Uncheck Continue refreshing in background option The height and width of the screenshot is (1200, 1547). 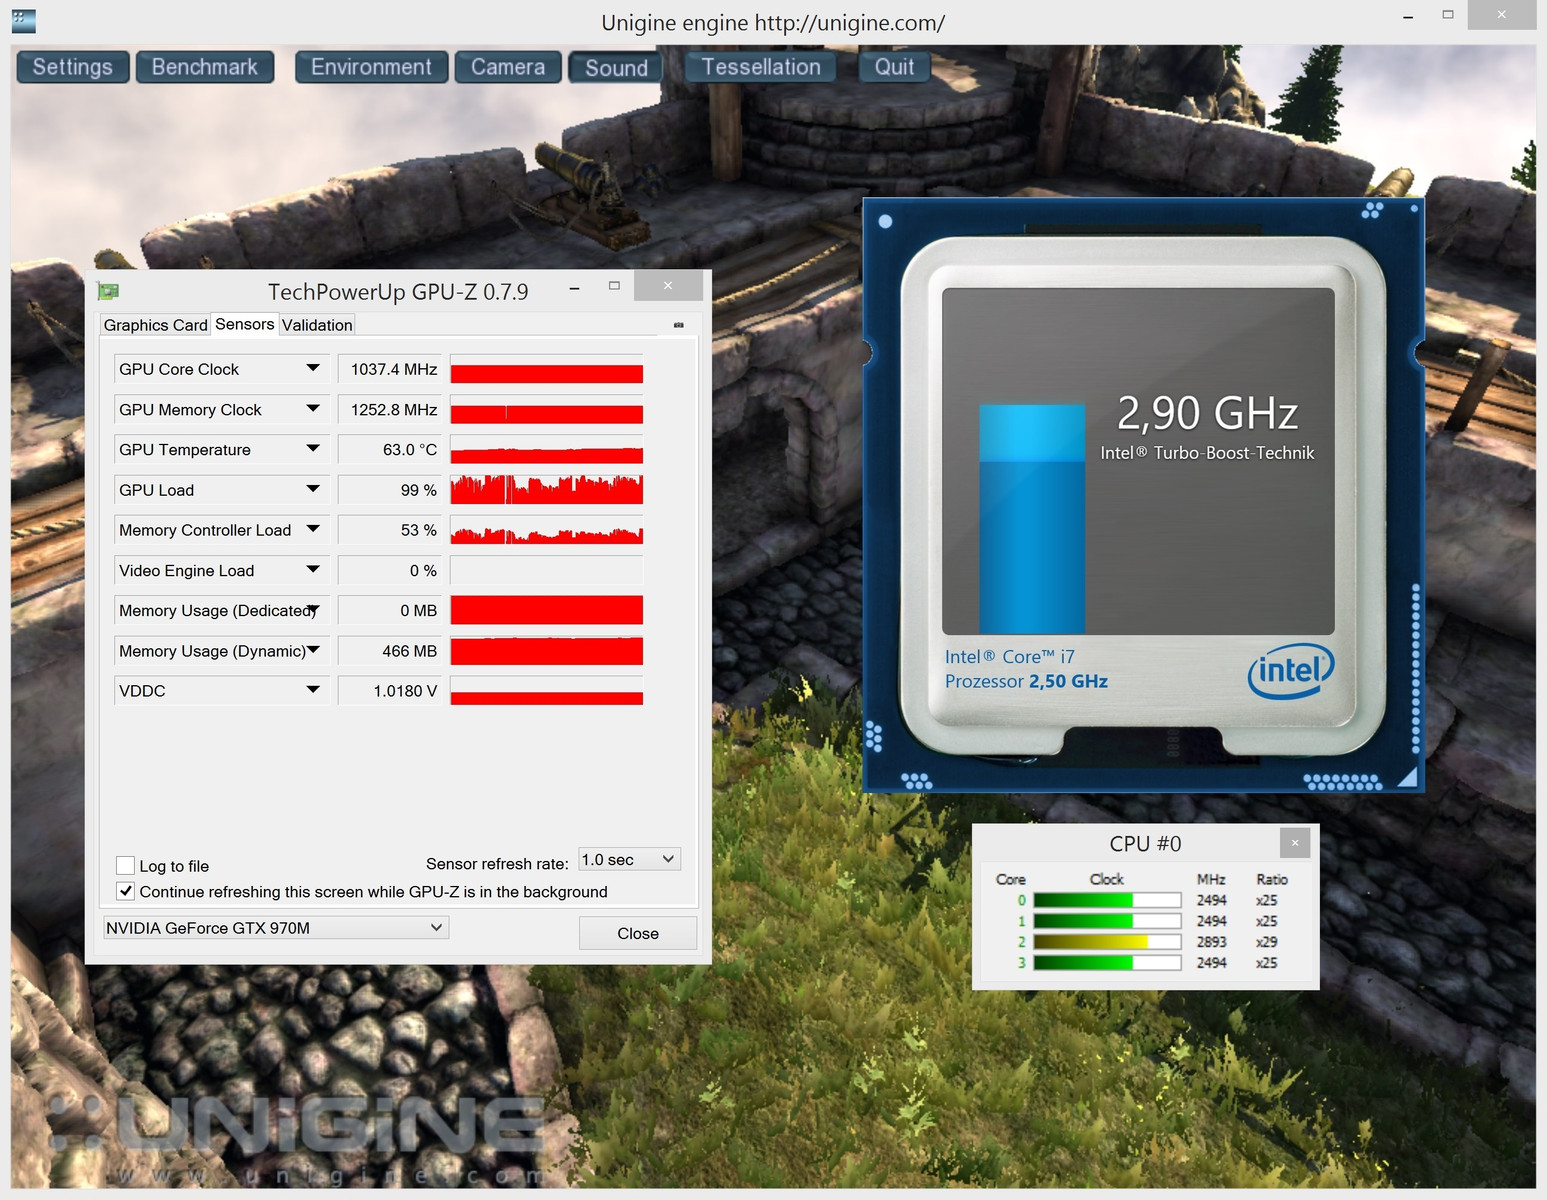tap(125, 891)
